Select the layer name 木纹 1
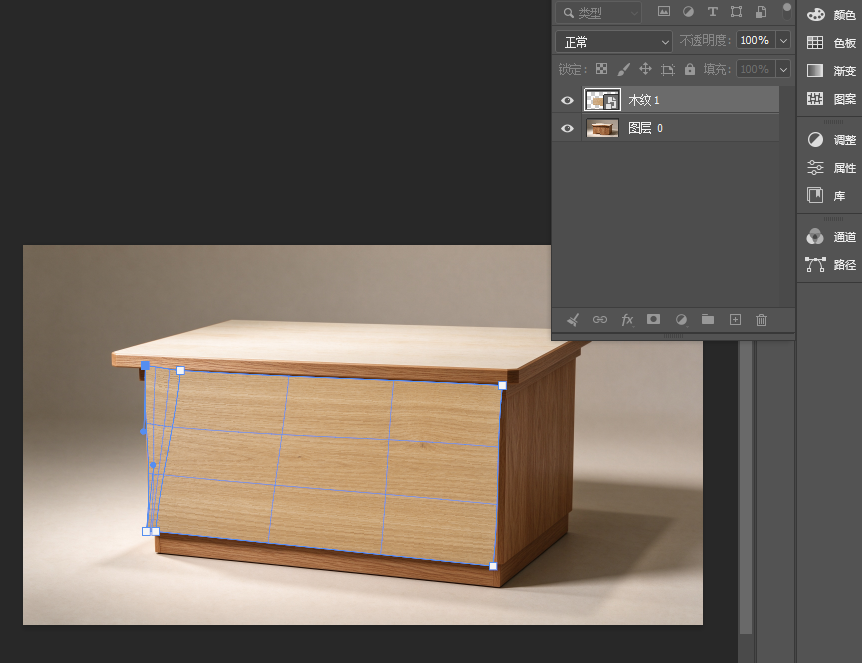The height and width of the screenshot is (663, 862). click(644, 100)
